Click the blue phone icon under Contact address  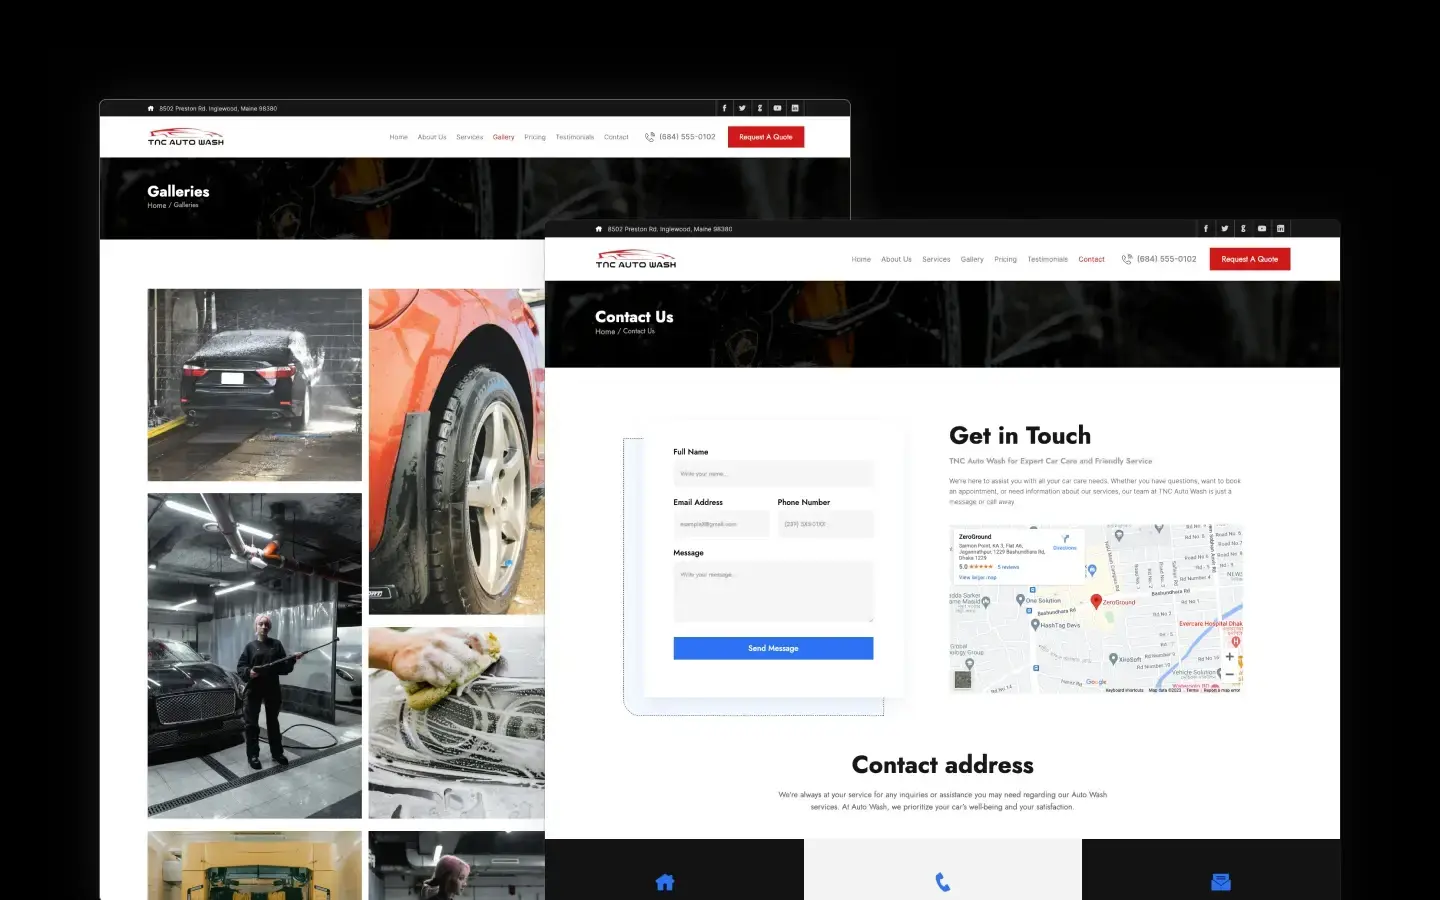(x=942, y=882)
